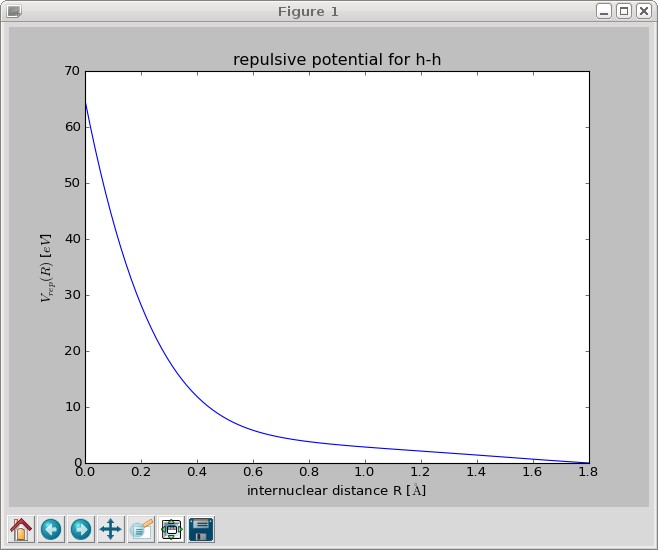Viewport: 658px width, 550px height.
Task: Click the 1.8 tick label on x-axis
Action: (x=588, y=474)
